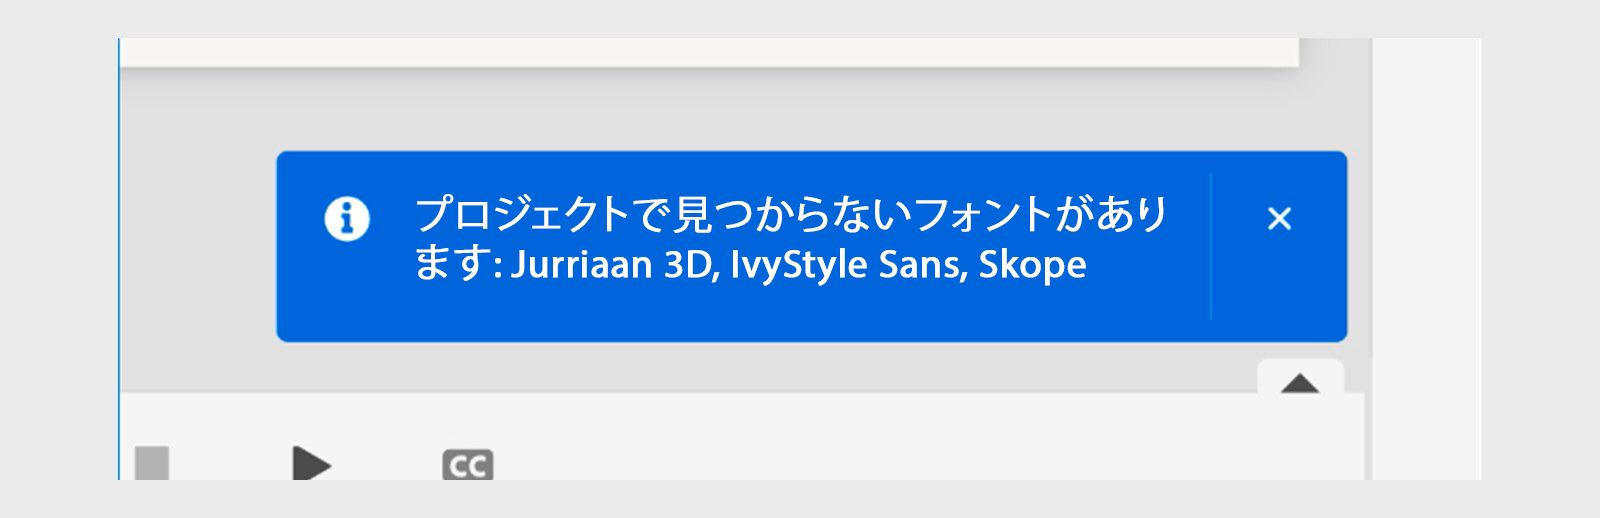Screen dimensions: 1600x518
Task: Expand the panel using the up arrow
Action: 1299,382
